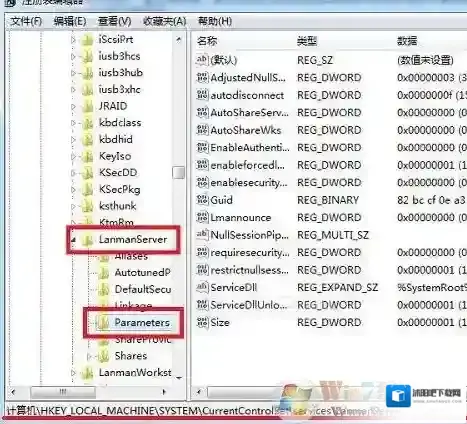
Task: Click the LanmanServer folder icon
Action: [87, 240]
